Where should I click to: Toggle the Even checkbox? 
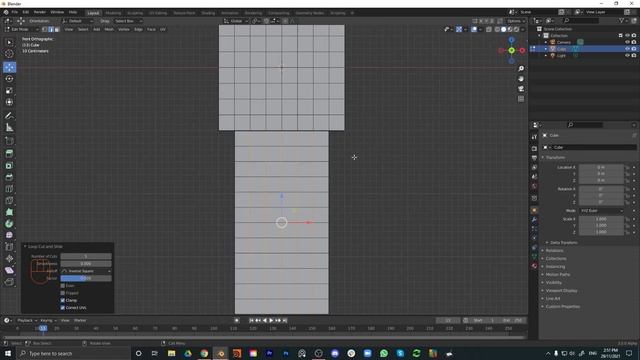coord(63,286)
